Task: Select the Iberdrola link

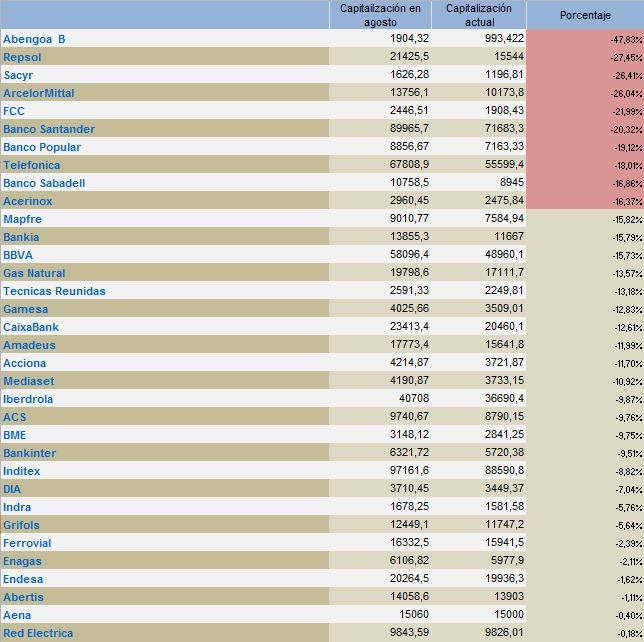Action: pos(28,399)
